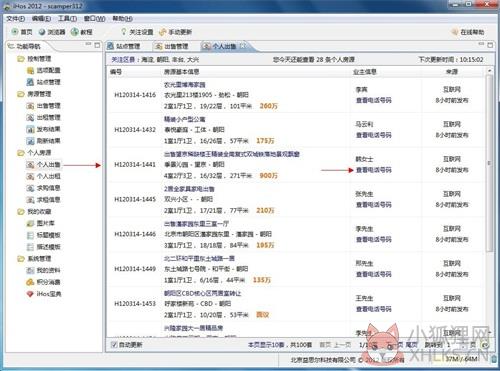The width and height of the screenshot is (500, 371).
Task: Click the 房源基本信息 column header
Action: click(x=182, y=72)
